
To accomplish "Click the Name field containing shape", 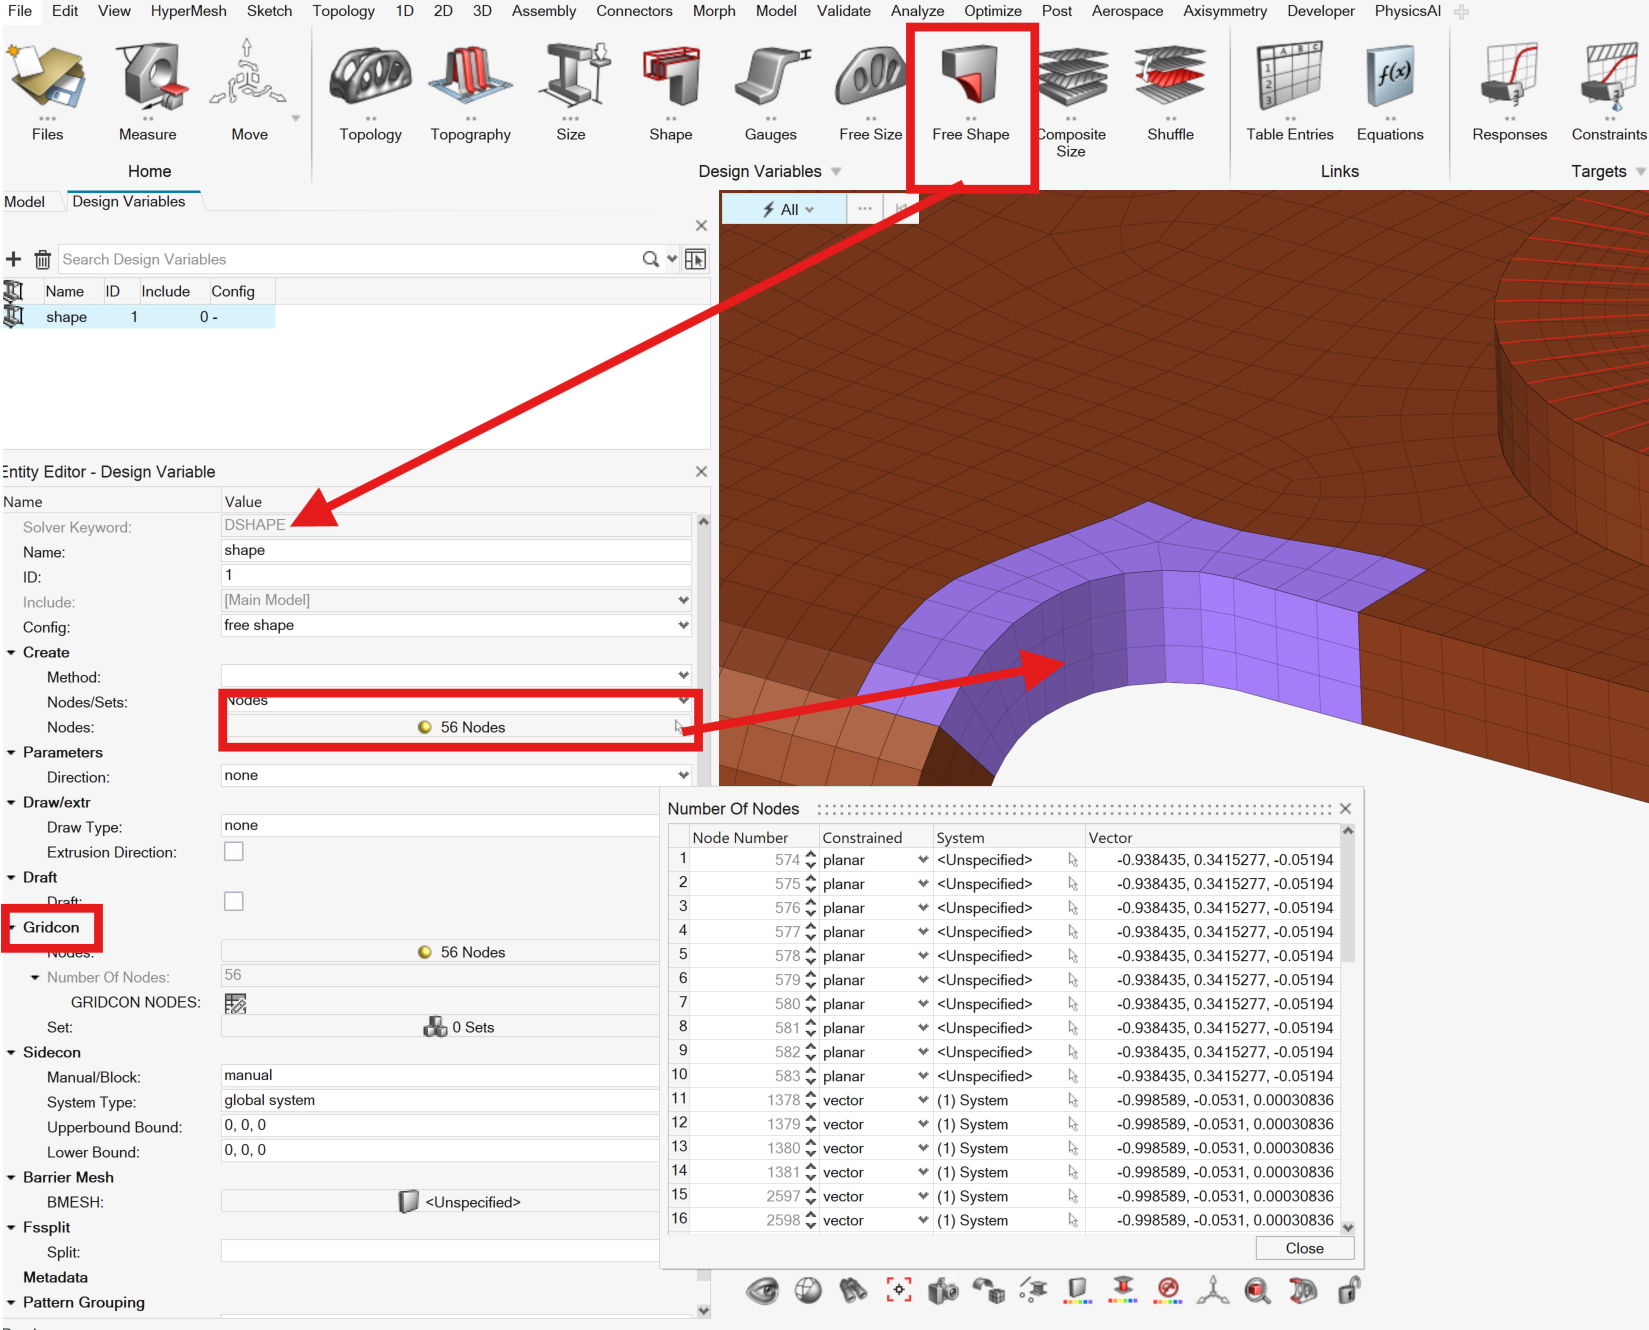I will (456, 551).
